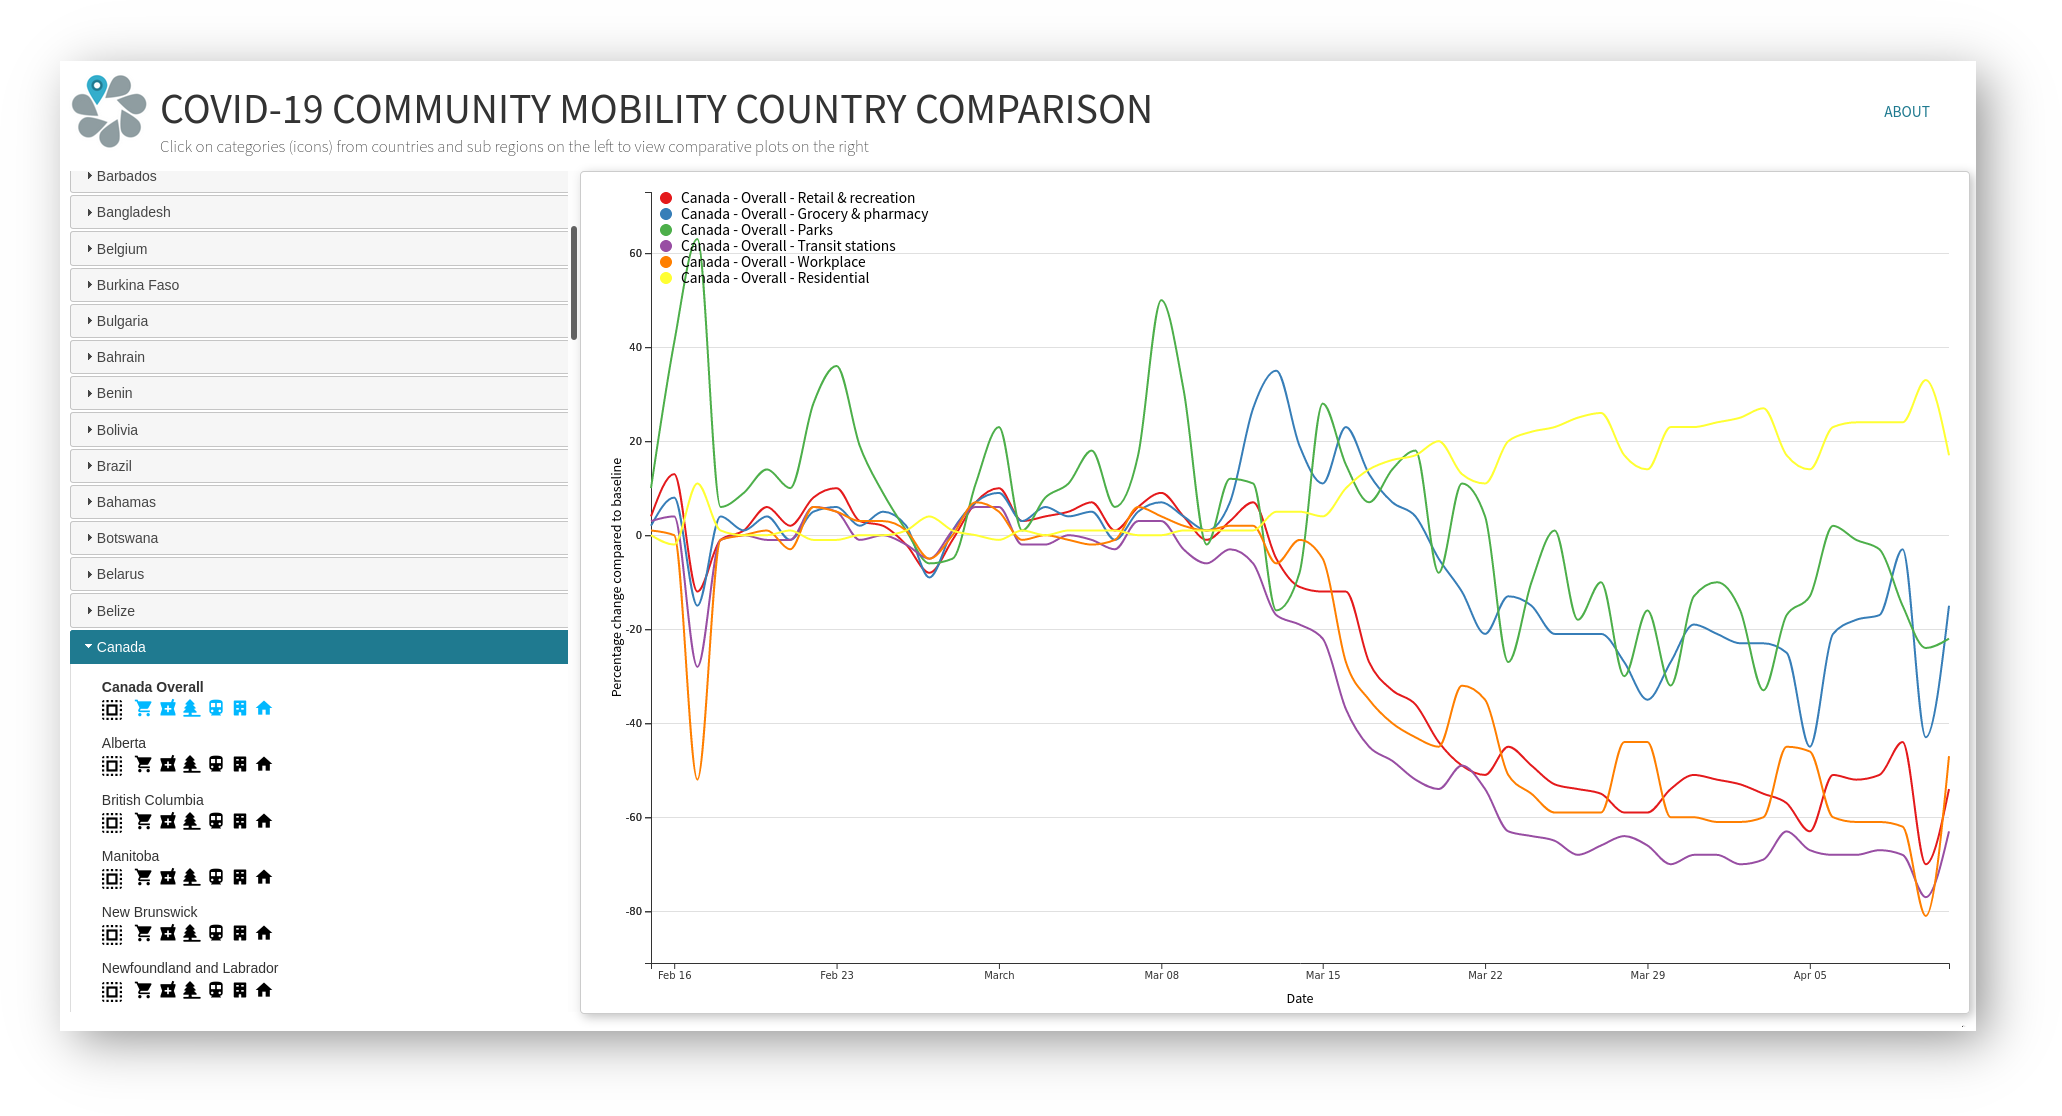The image size is (2062, 1116).
Task: Open the Belize accordion item
Action: coord(319,611)
